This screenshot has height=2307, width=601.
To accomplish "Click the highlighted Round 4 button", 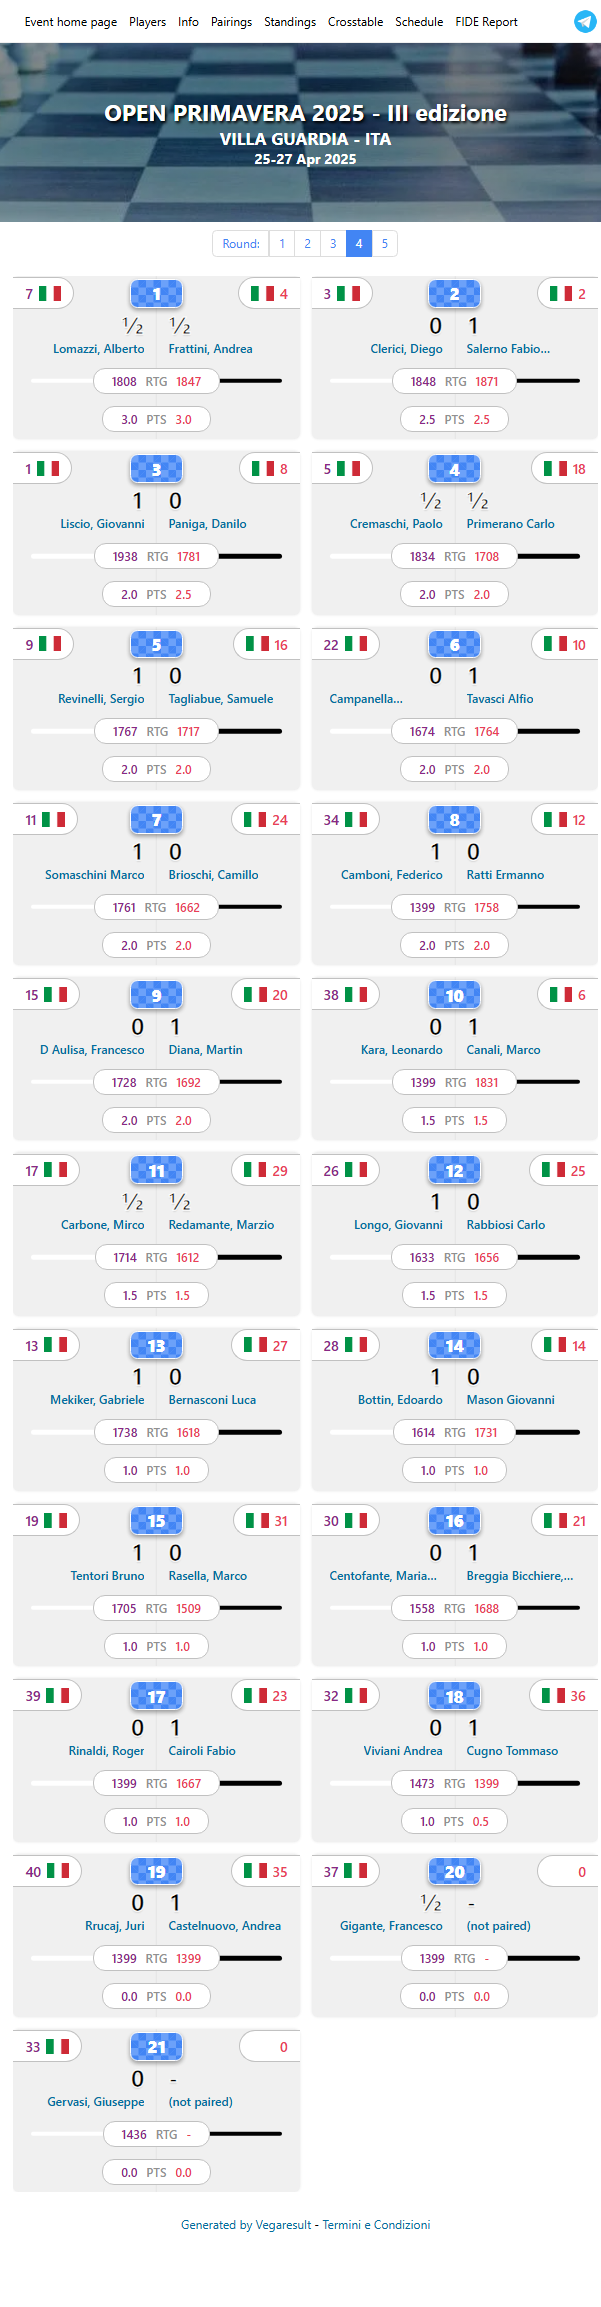I will (x=358, y=243).
